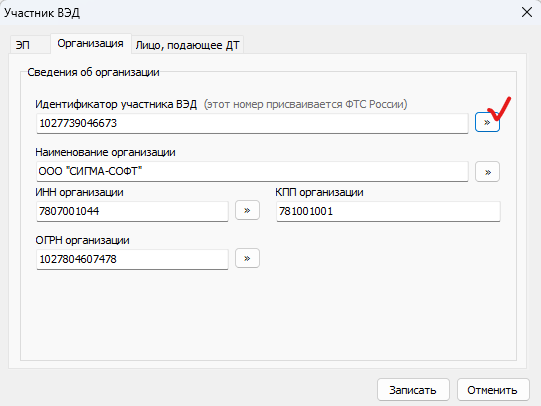Close the Участник ВЭД dialog
The height and width of the screenshot is (406, 541).
[x=527, y=12]
